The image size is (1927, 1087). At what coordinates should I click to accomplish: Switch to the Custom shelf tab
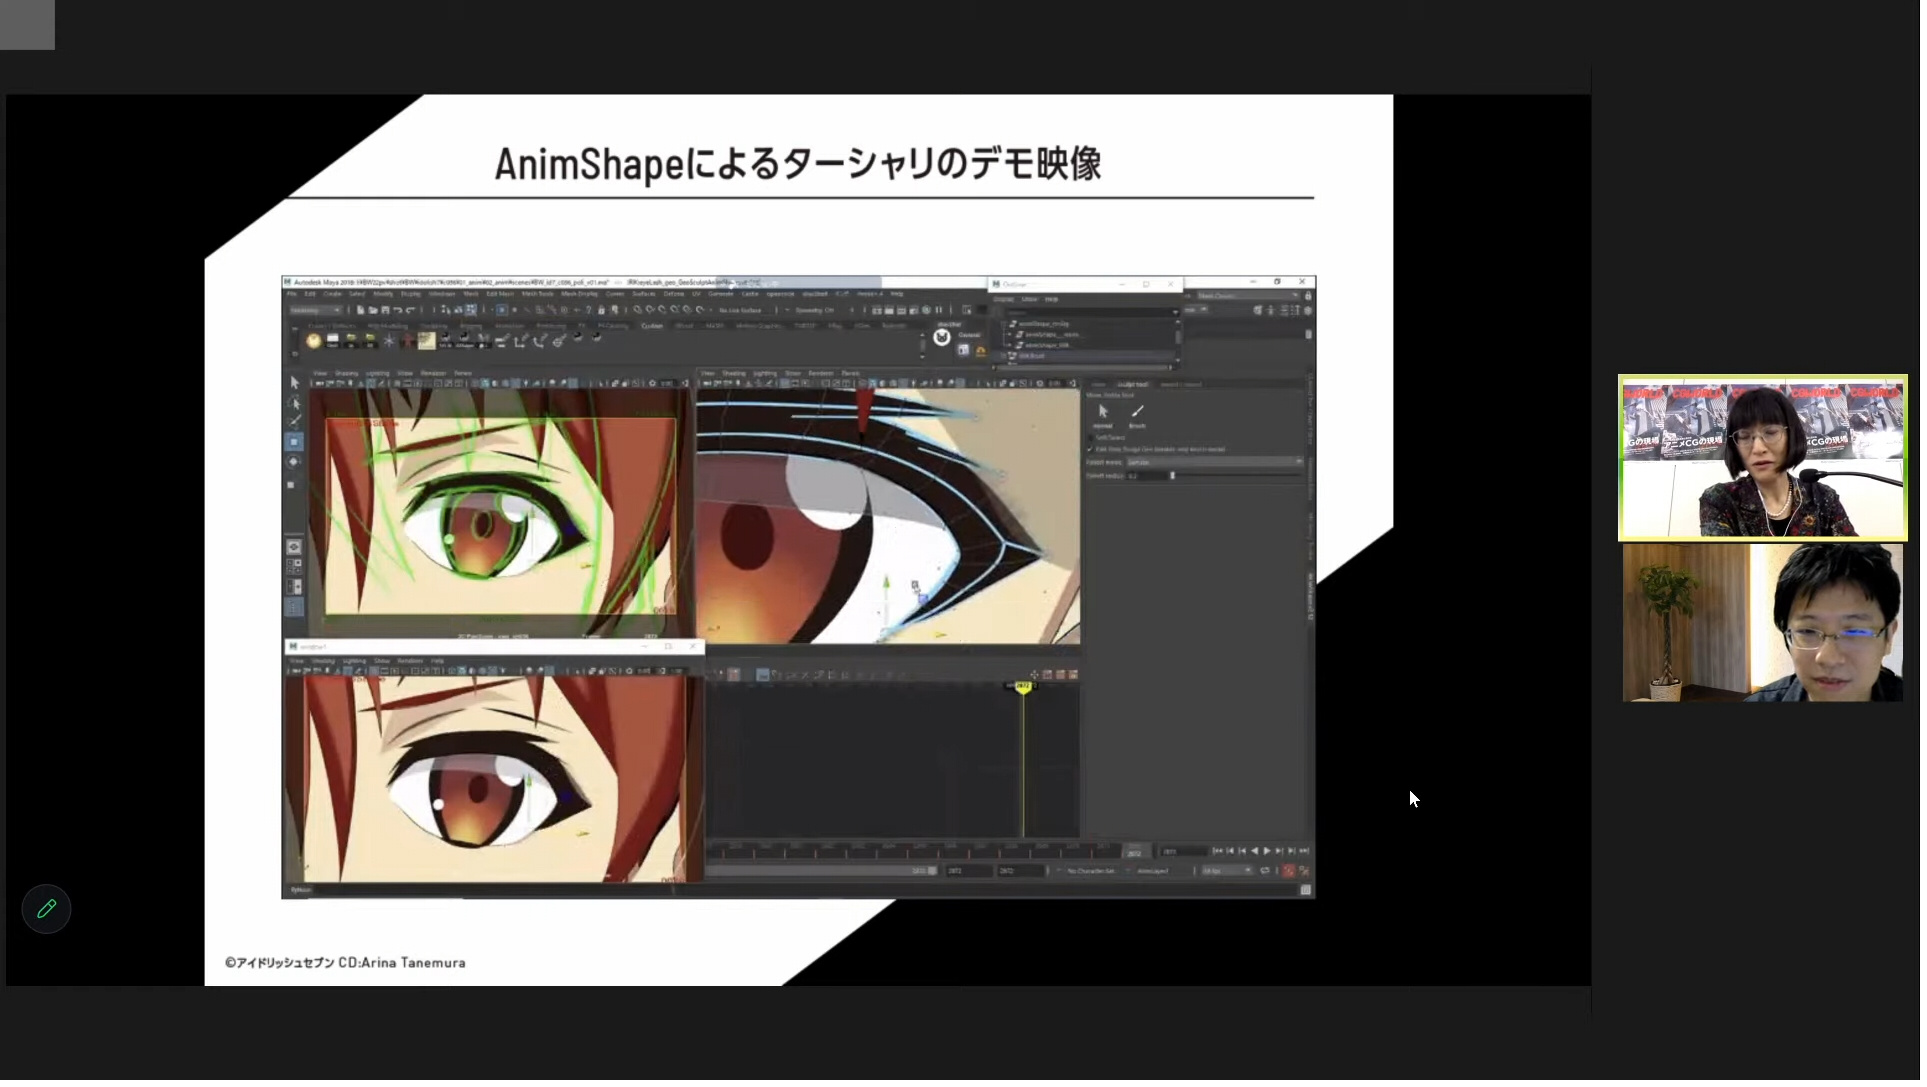click(x=652, y=326)
